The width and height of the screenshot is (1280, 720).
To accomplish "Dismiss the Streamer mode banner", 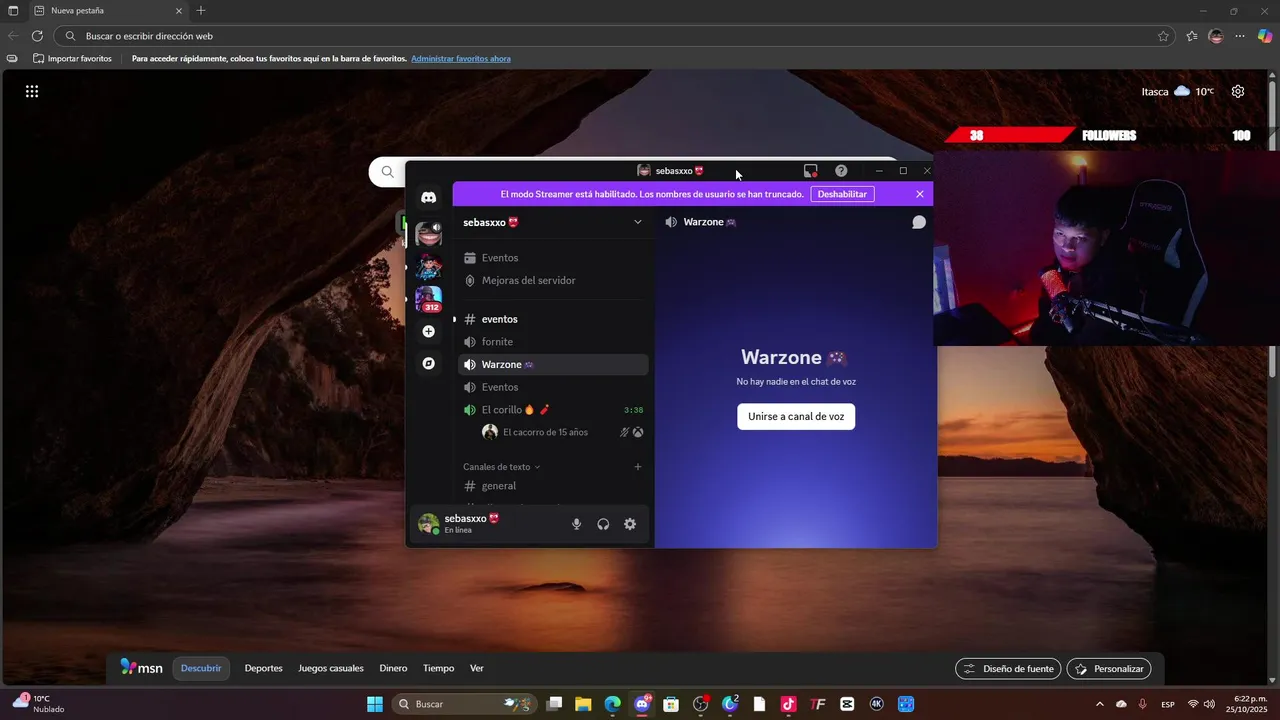I will 920,194.
